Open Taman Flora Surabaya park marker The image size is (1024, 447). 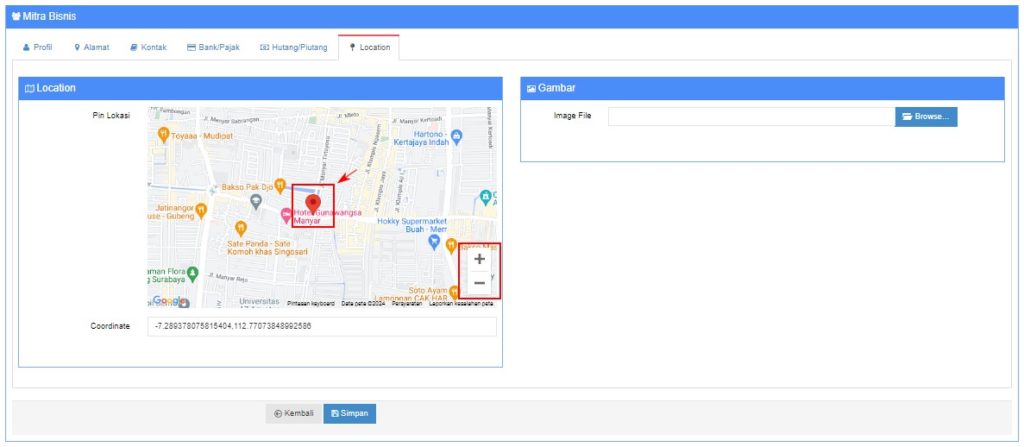(x=192, y=273)
